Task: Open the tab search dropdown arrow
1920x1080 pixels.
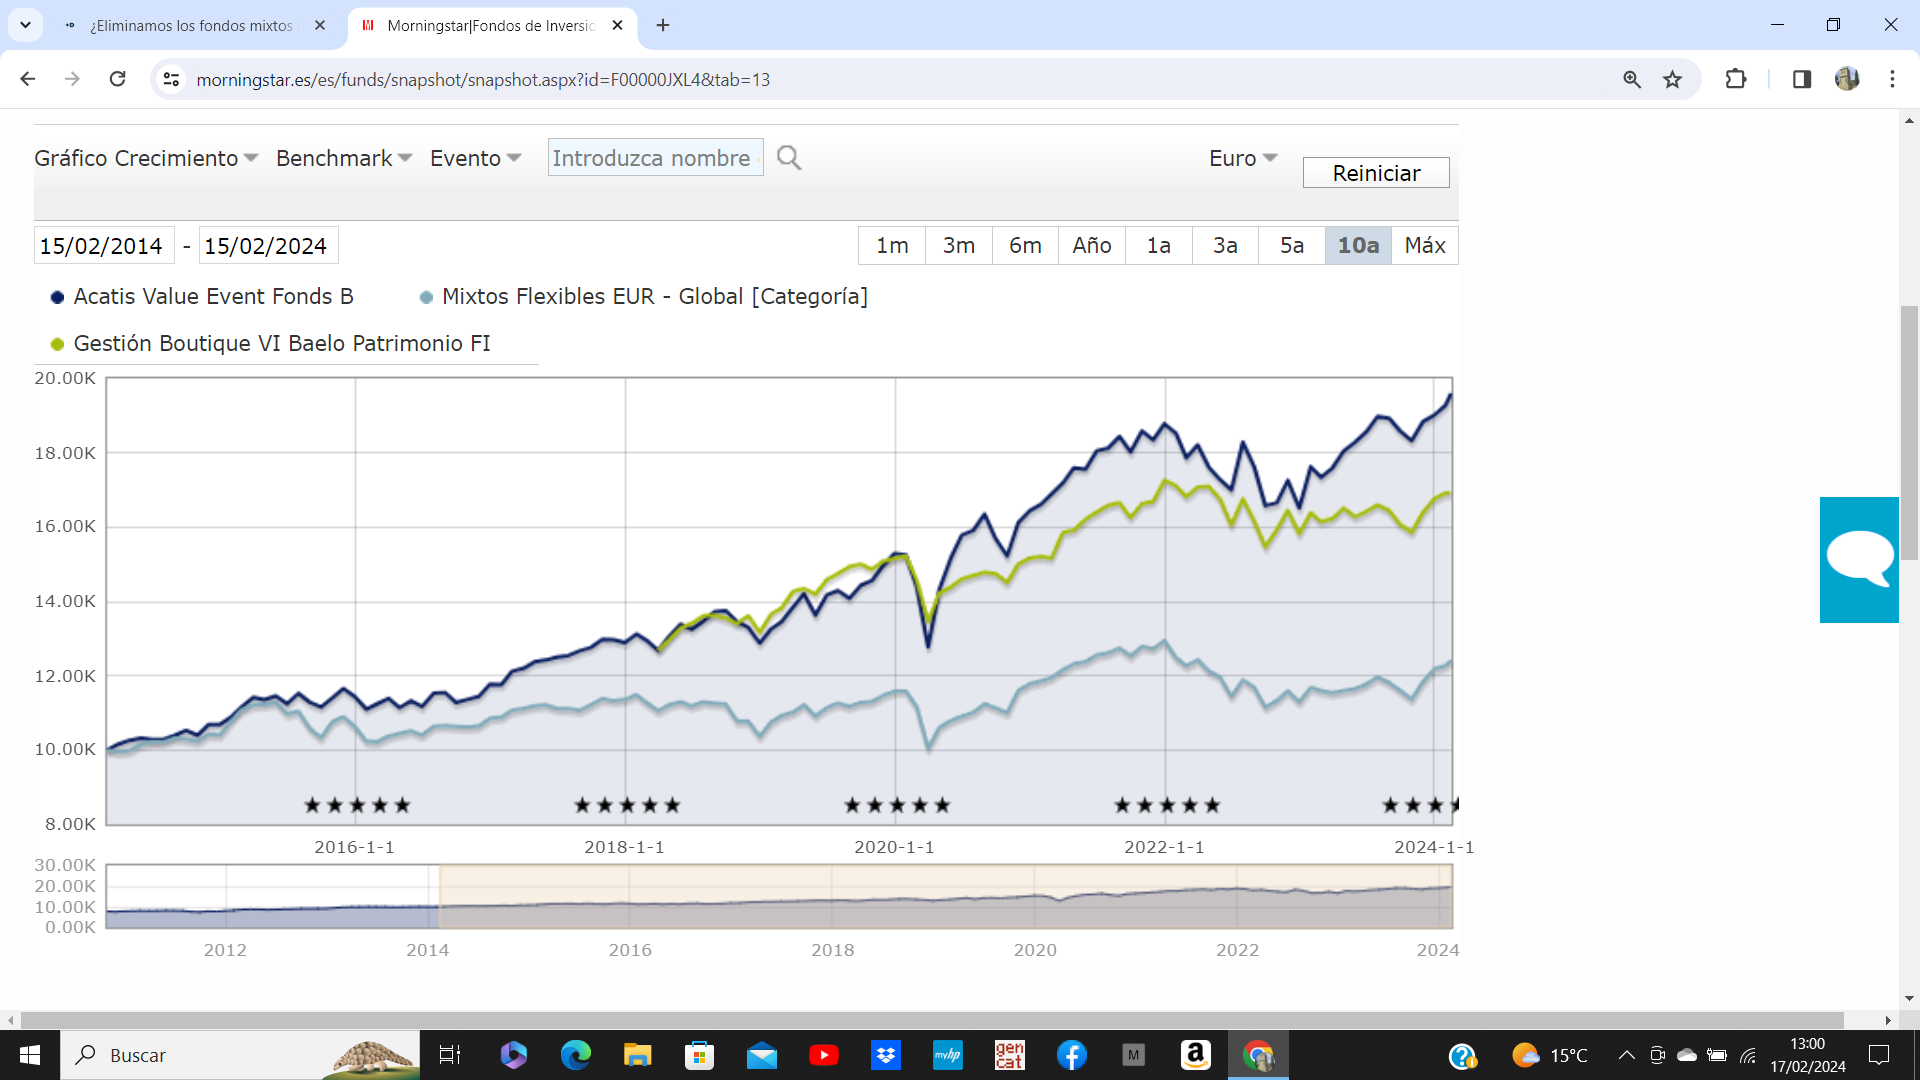Action: (x=25, y=25)
